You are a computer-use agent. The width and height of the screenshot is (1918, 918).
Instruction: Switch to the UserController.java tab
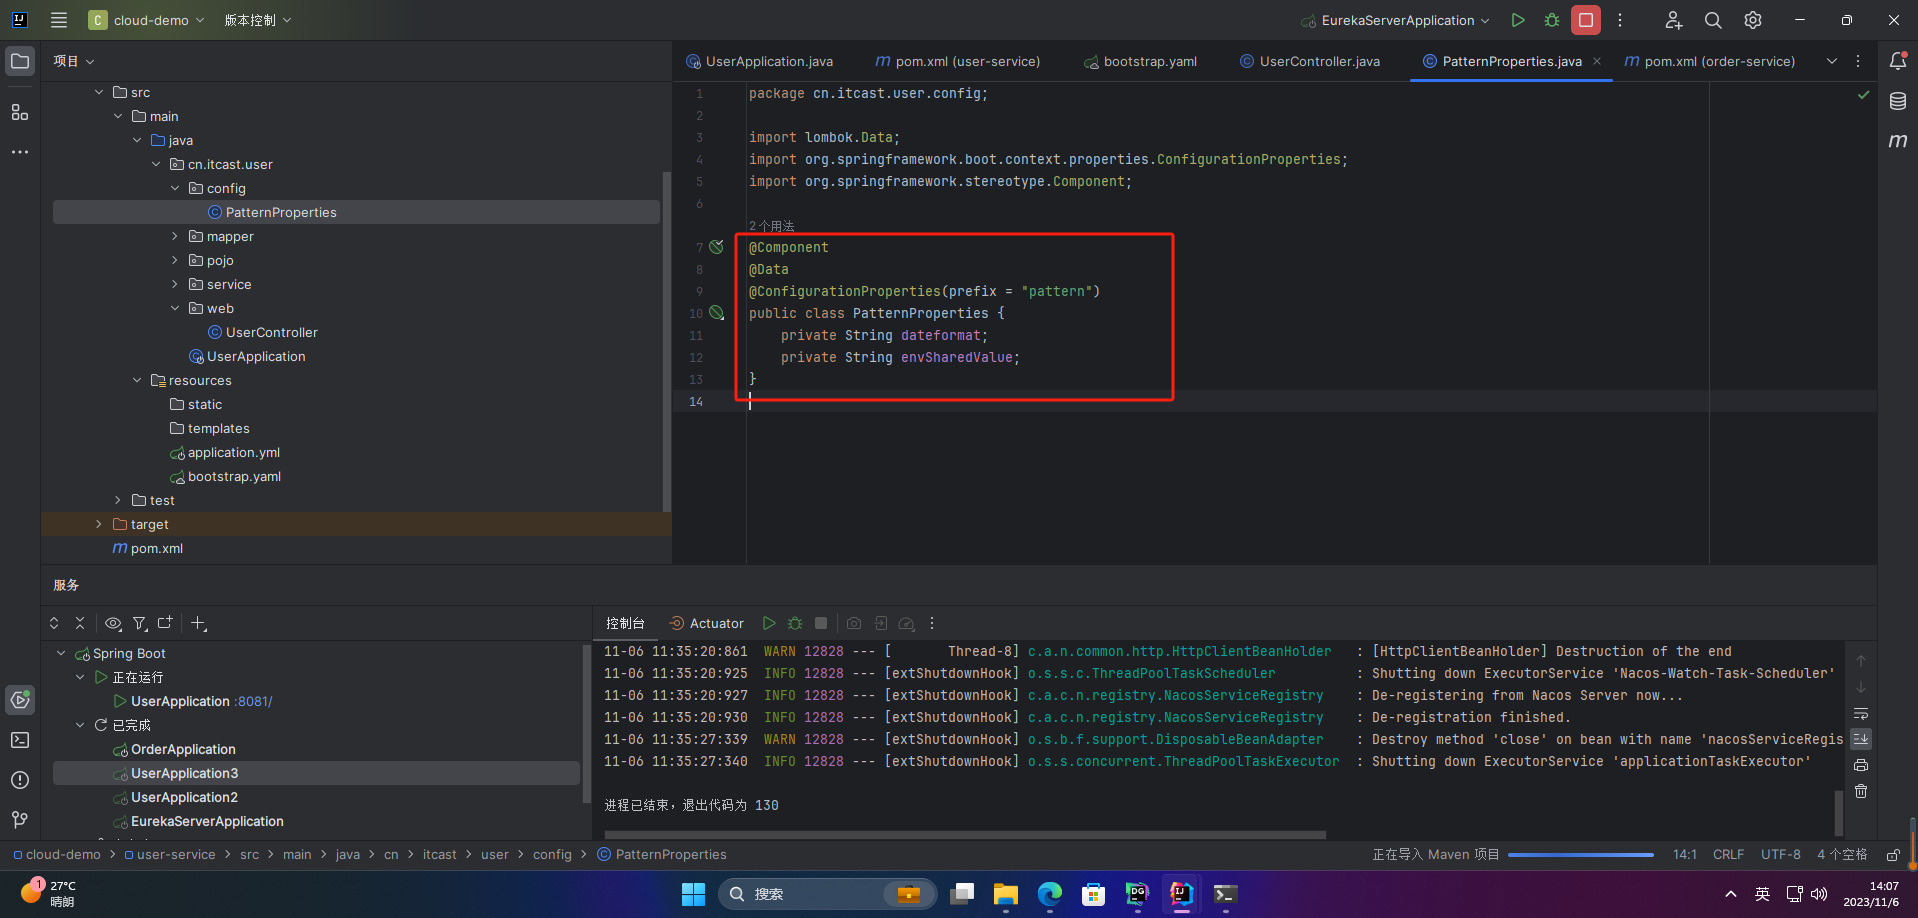pos(1318,61)
